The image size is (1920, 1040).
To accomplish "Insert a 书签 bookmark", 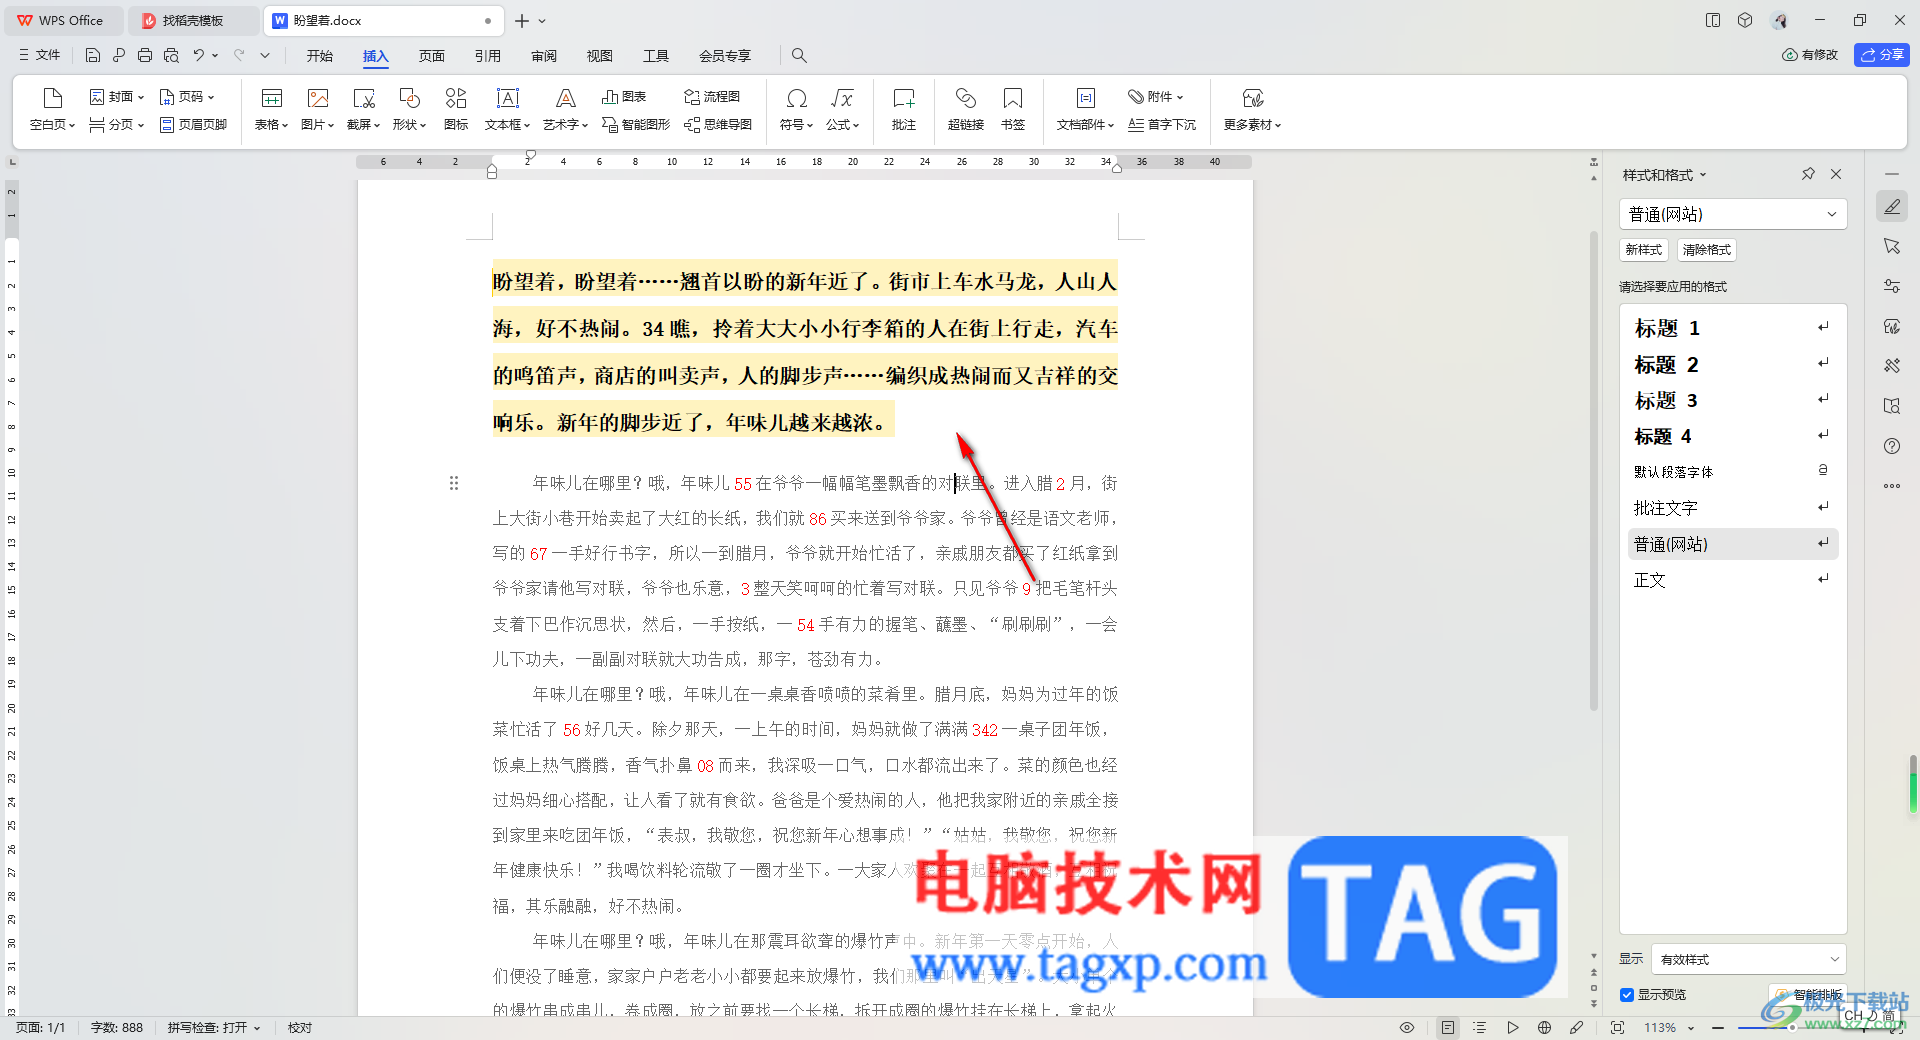I will 1013,109.
